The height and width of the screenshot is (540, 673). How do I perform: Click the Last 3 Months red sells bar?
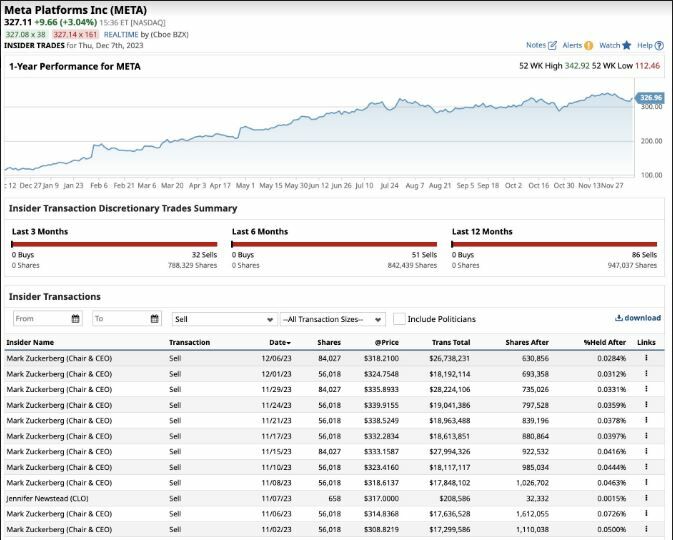(x=114, y=244)
